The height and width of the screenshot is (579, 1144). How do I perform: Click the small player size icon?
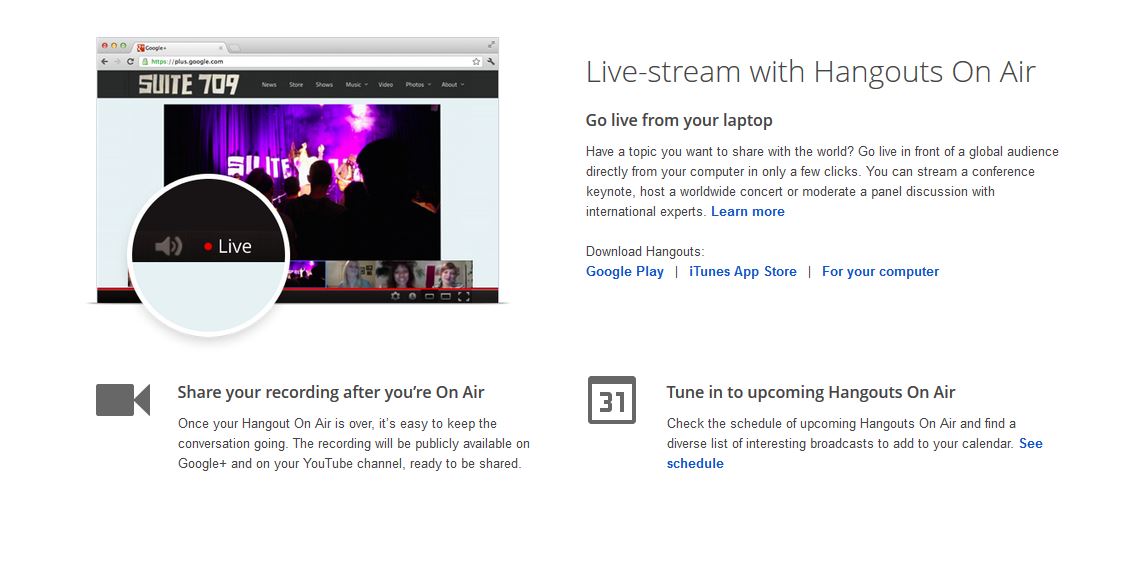click(429, 296)
